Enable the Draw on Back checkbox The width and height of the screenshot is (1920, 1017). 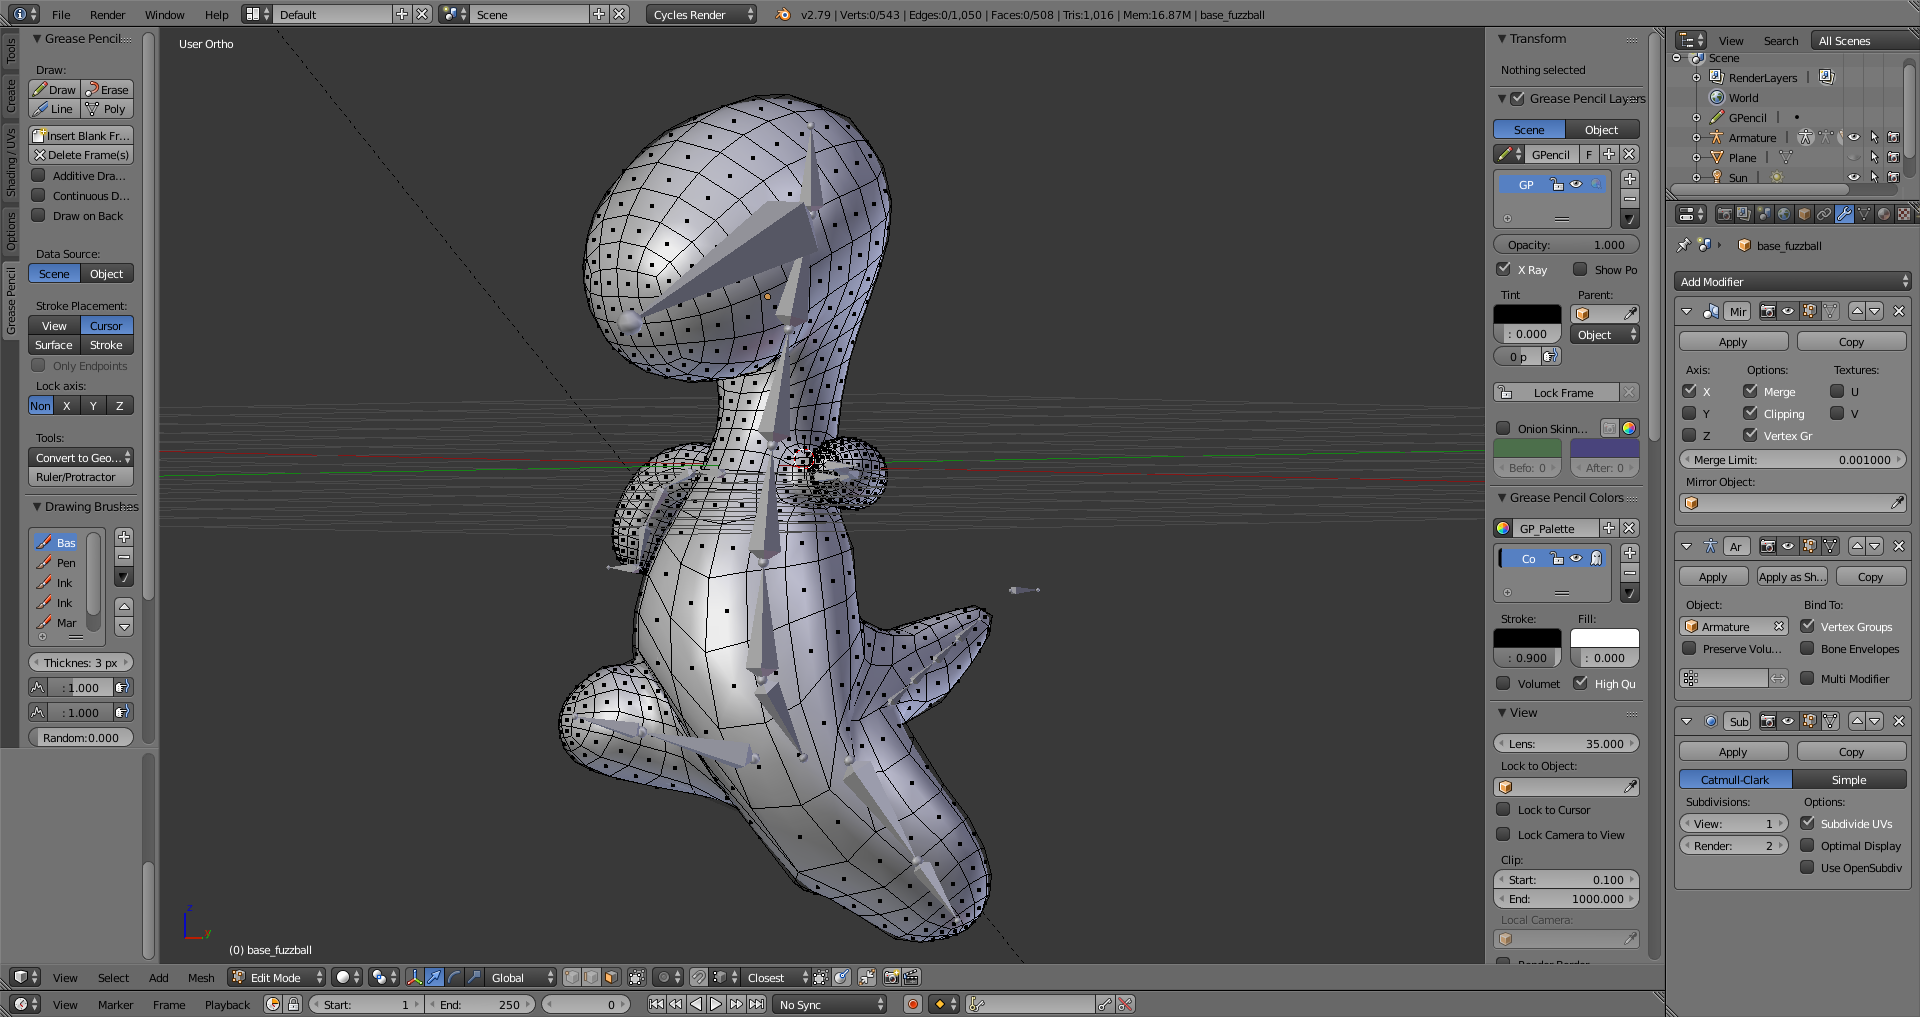pyautogui.click(x=39, y=215)
